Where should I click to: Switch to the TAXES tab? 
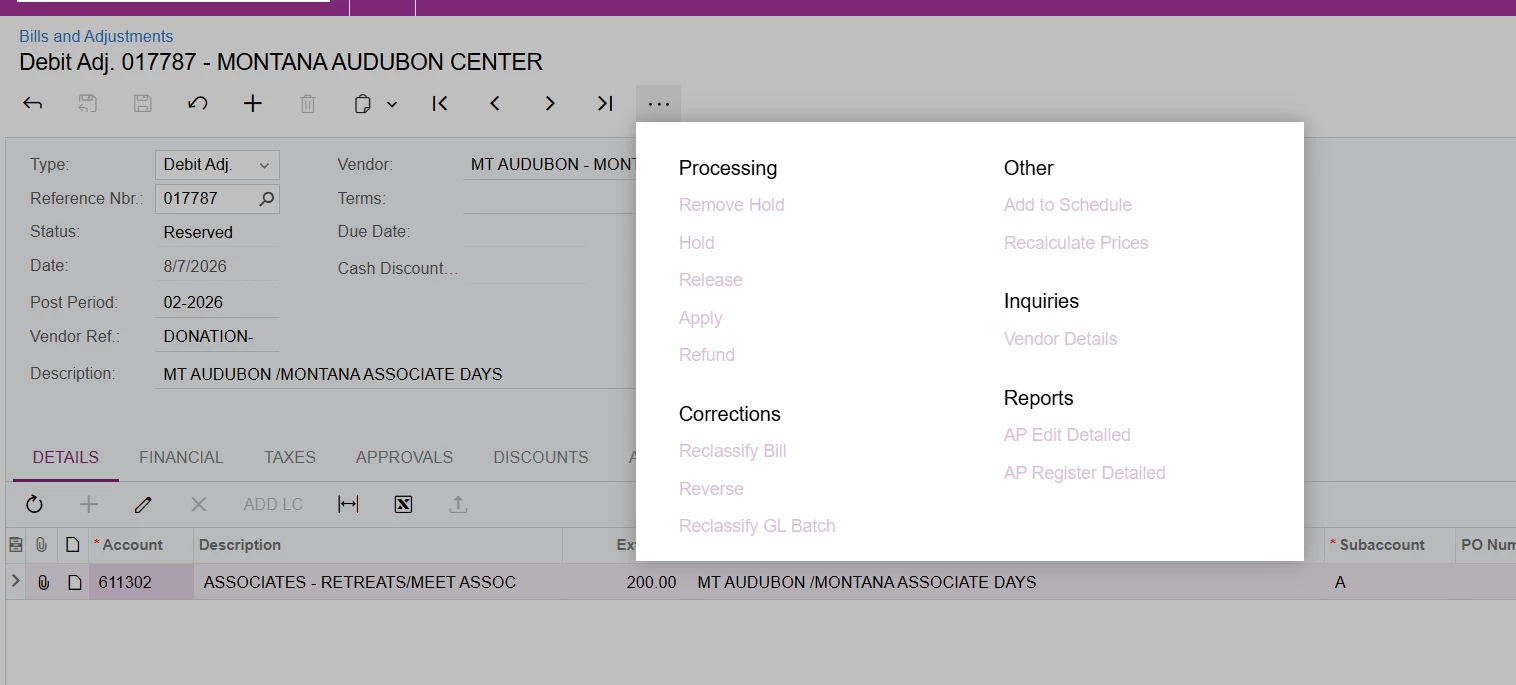[x=290, y=457]
